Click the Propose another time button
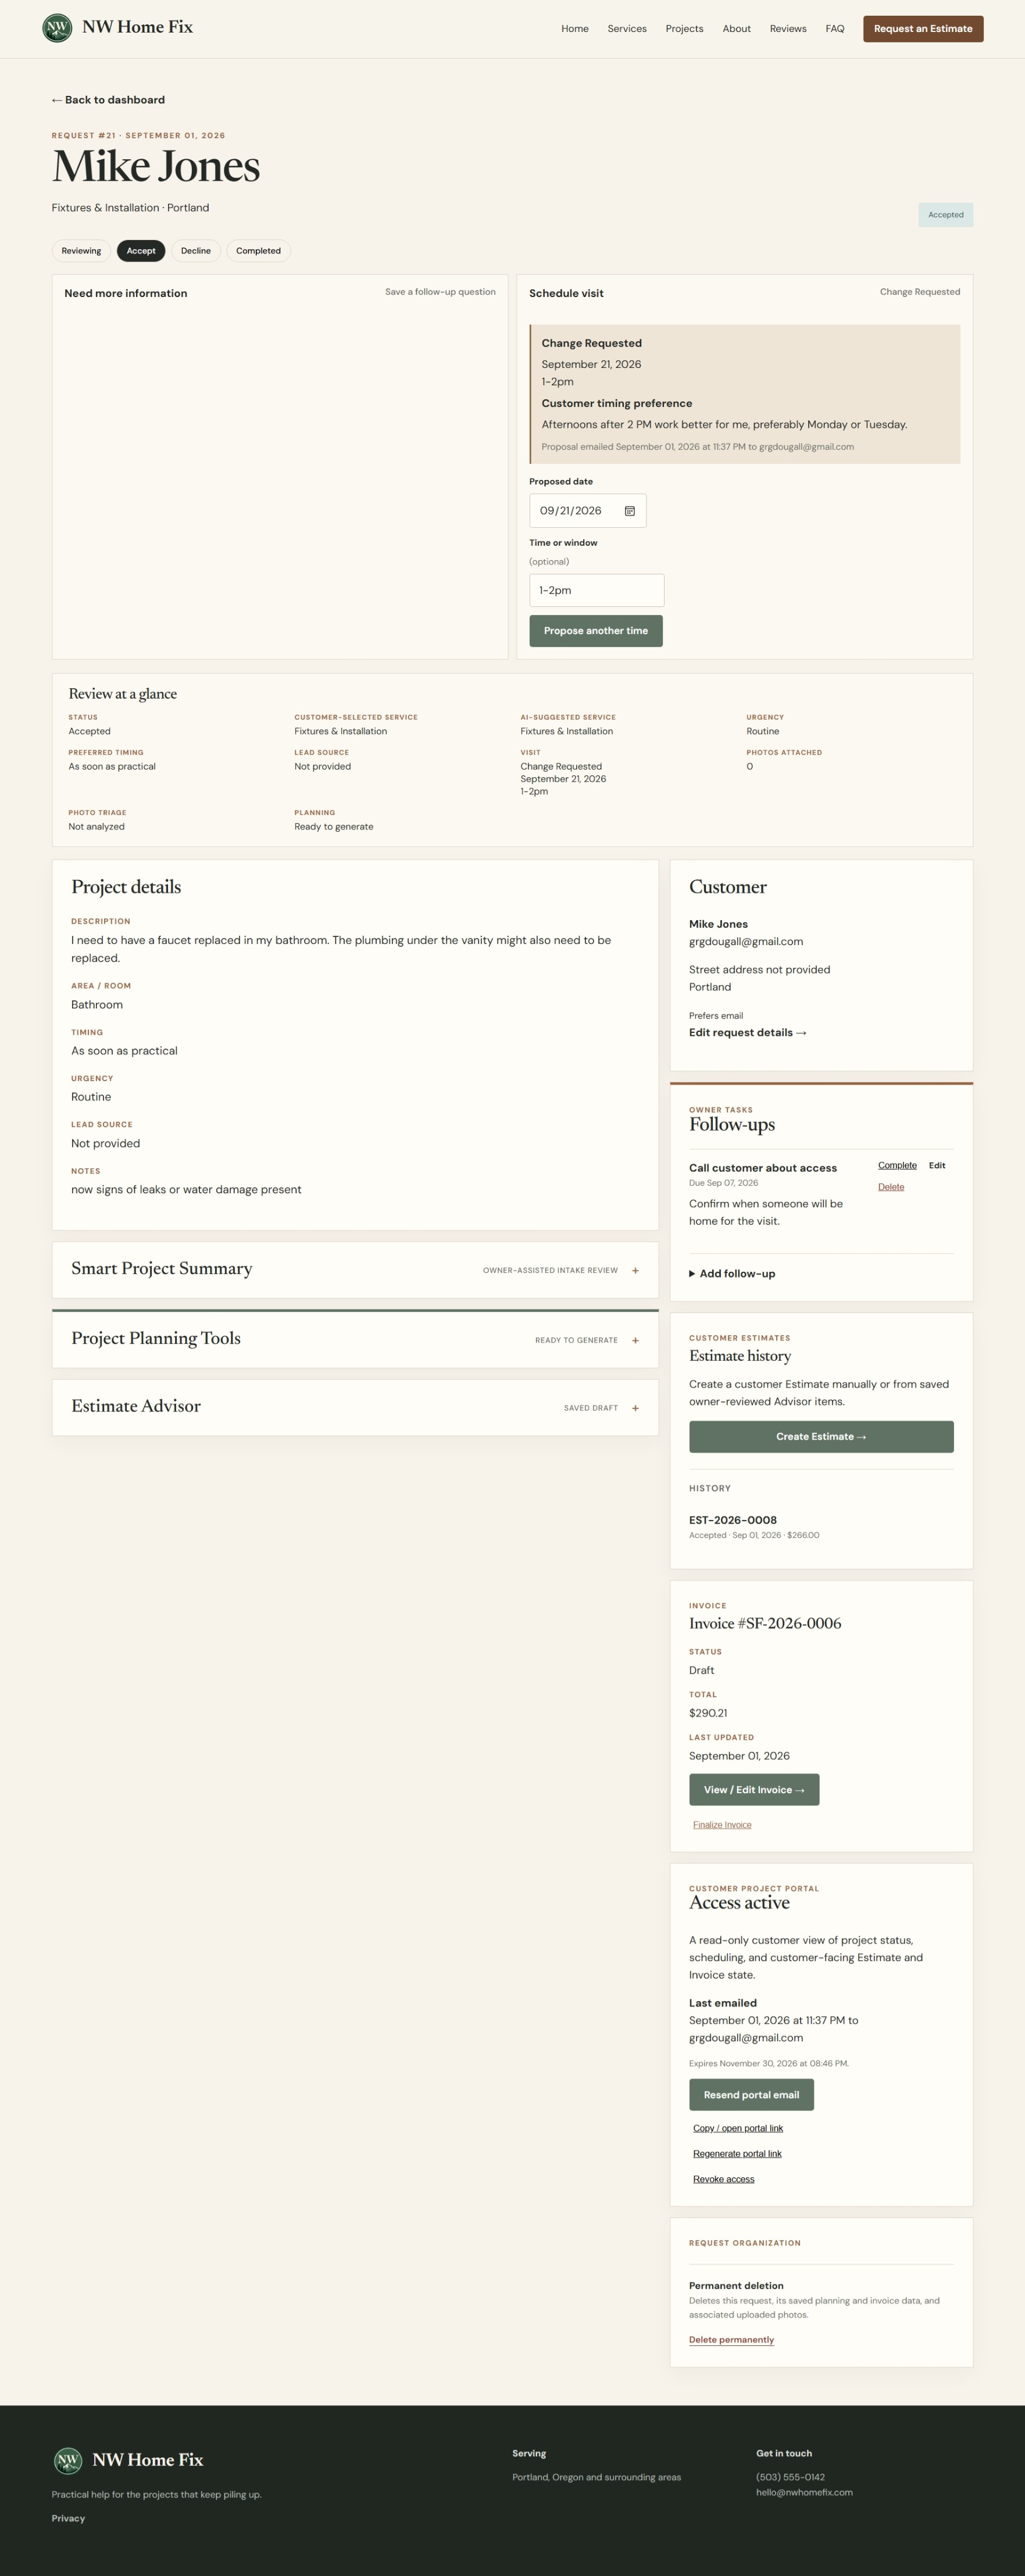Image resolution: width=1025 pixels, height=2576 pixels. 596,631
